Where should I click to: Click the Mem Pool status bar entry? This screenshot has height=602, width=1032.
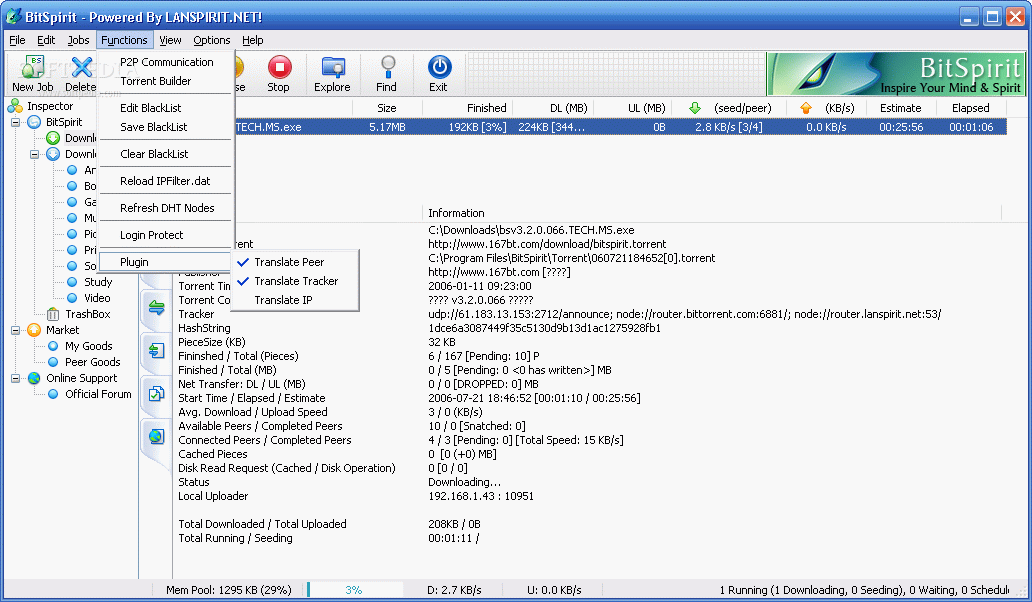point(228,590)
